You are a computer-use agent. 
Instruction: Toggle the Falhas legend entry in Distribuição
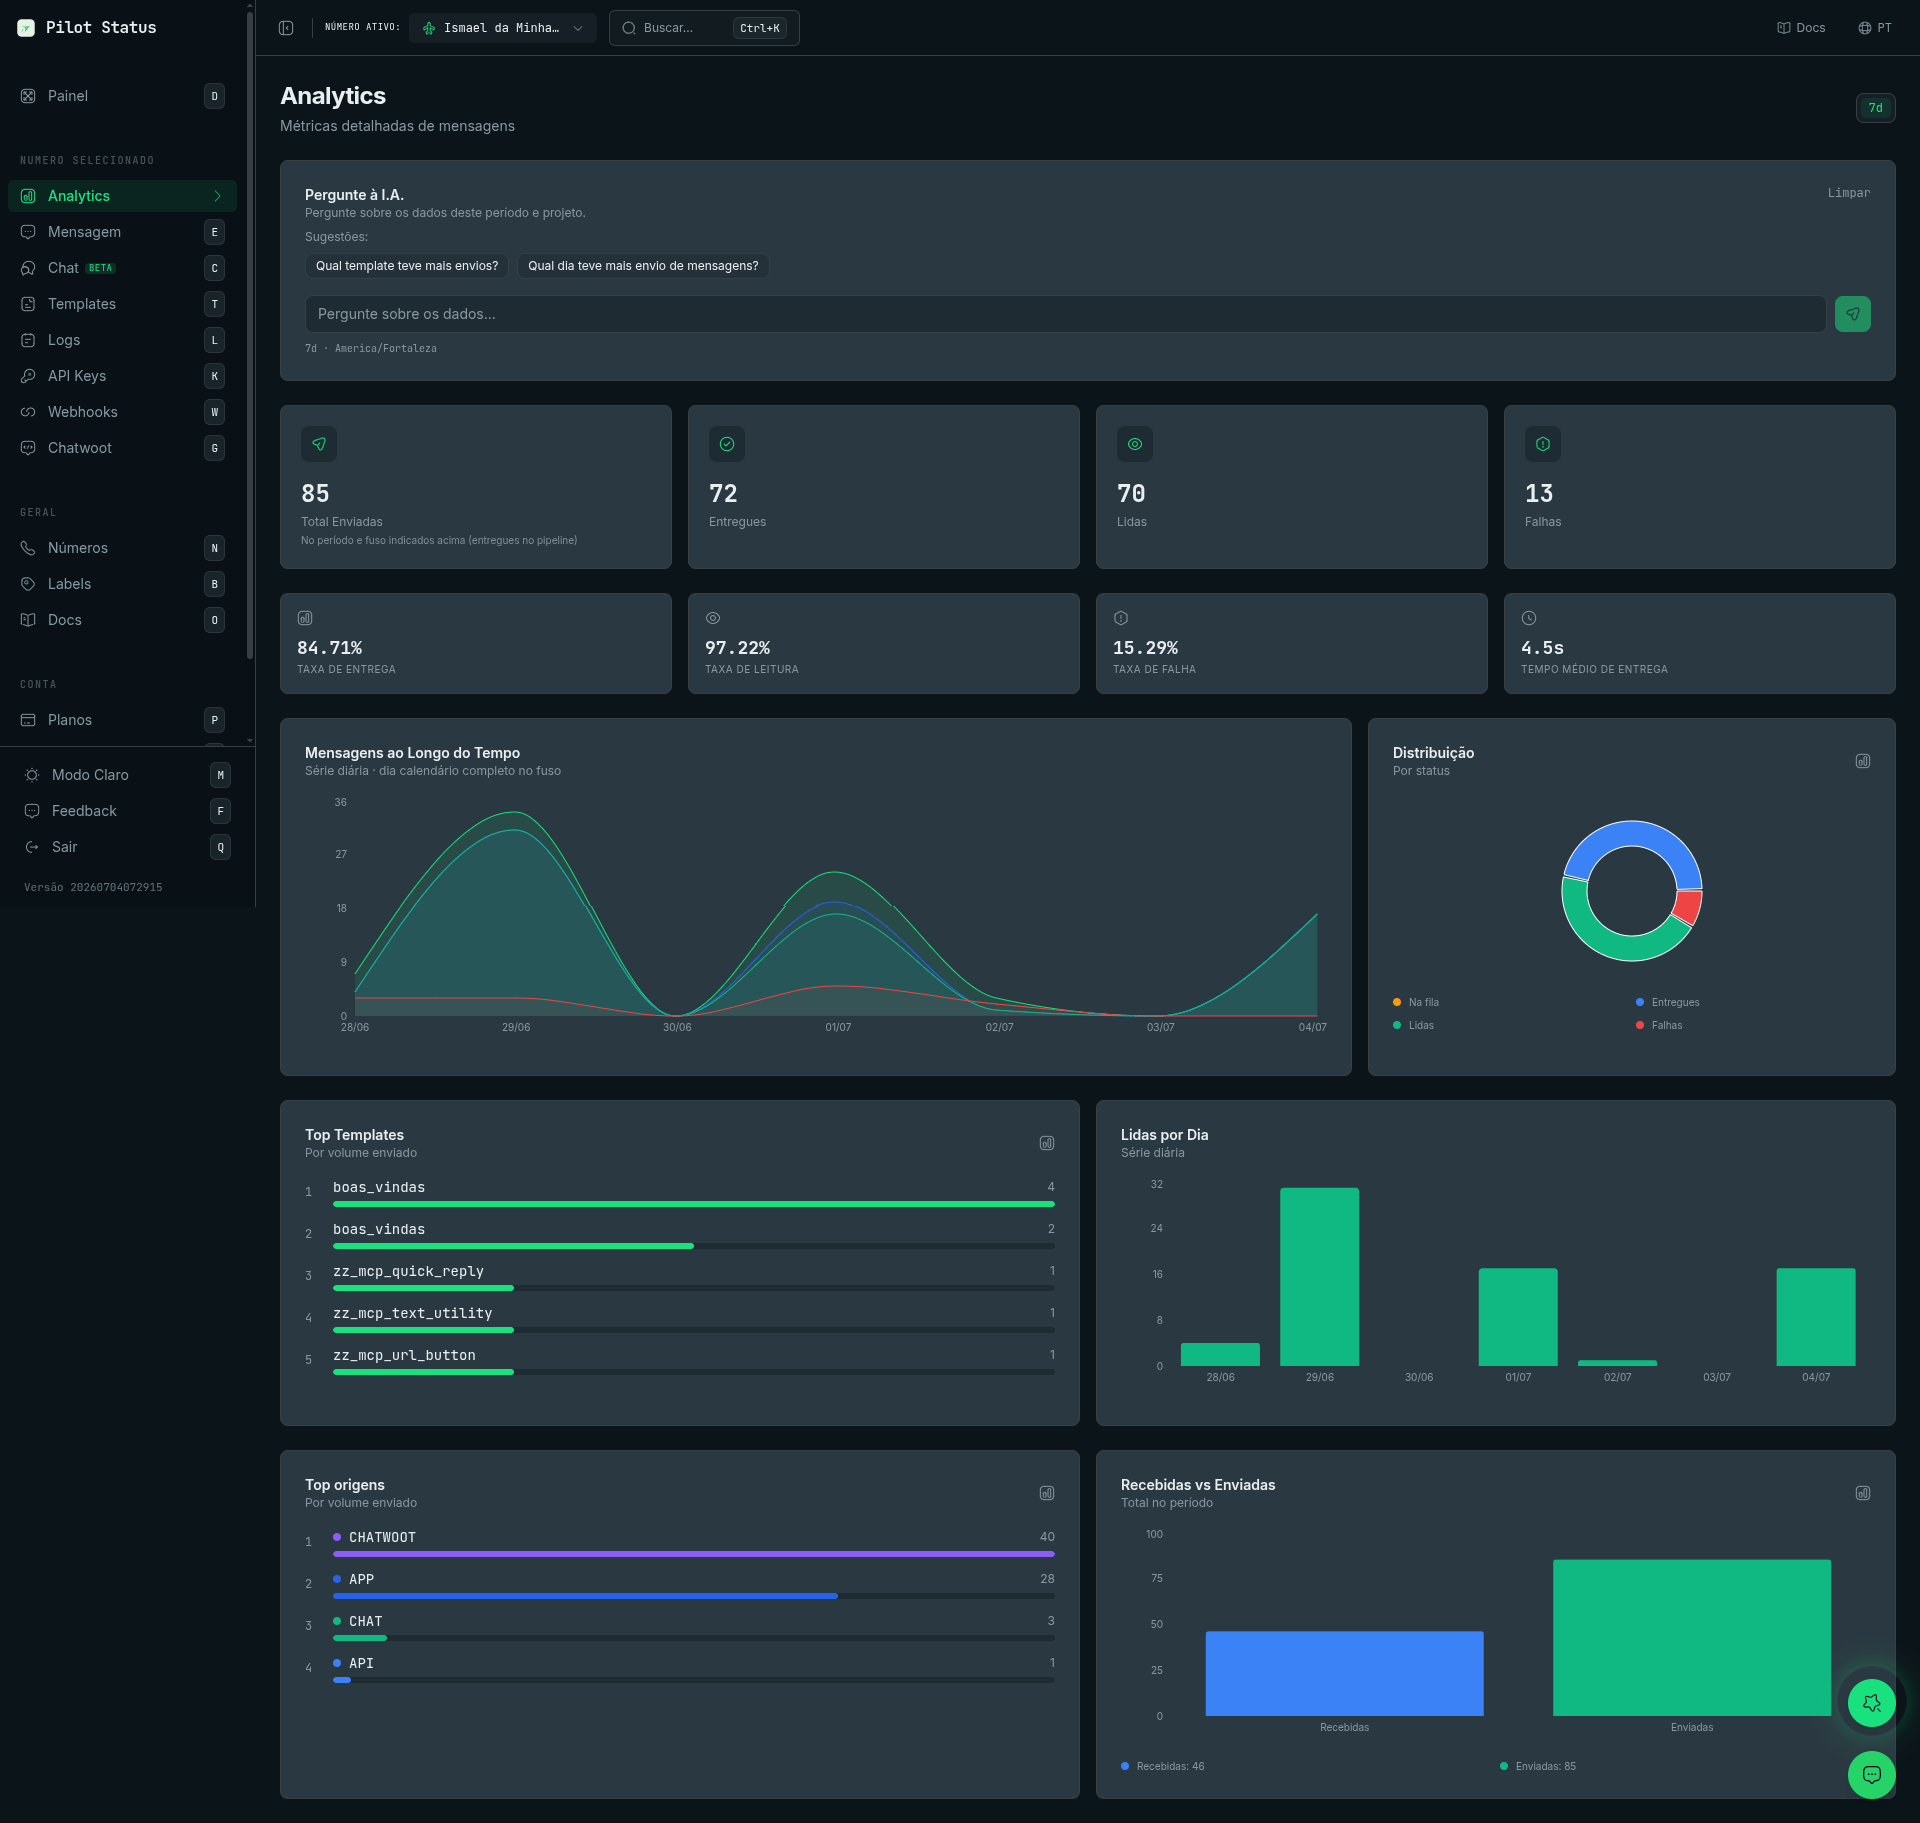click(x=1659, y=1025)
